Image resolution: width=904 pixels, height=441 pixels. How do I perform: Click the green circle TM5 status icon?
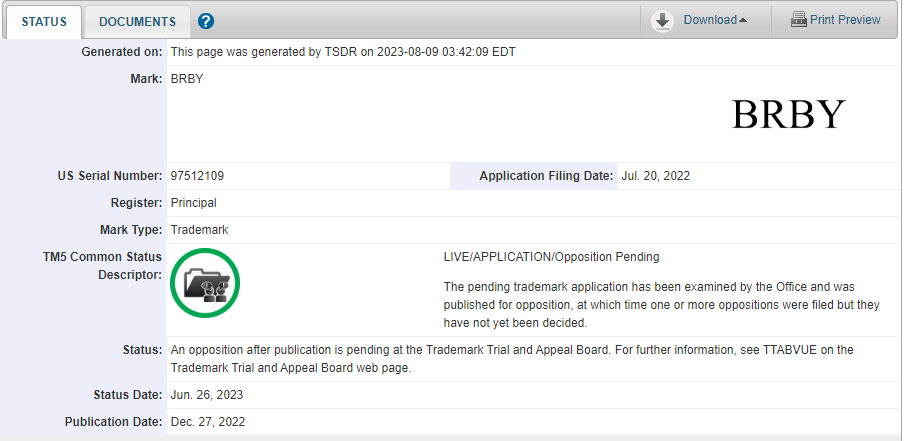click(x=205, y=283)
